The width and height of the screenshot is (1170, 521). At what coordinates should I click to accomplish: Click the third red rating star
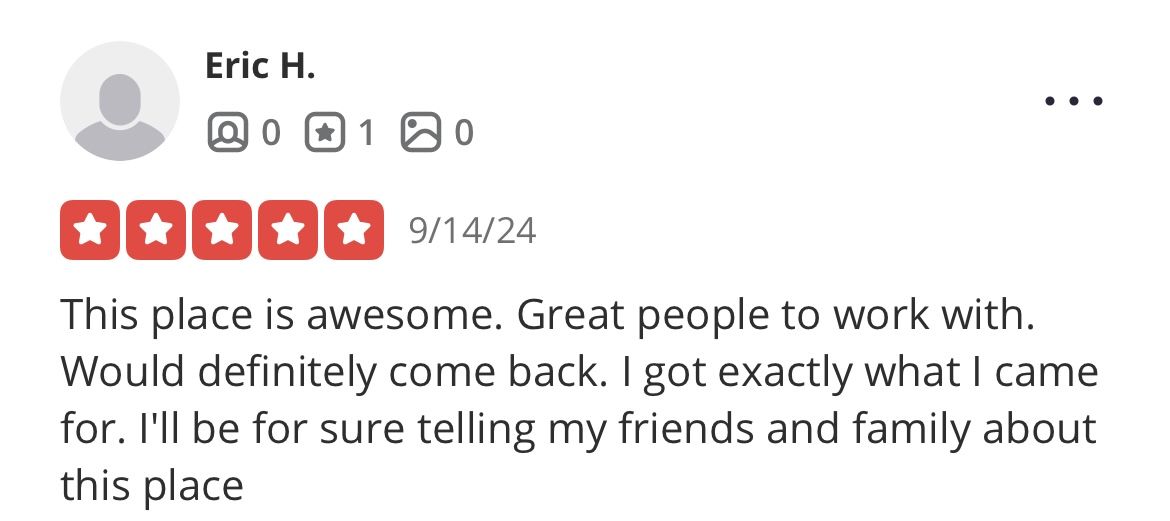[222, 230]
